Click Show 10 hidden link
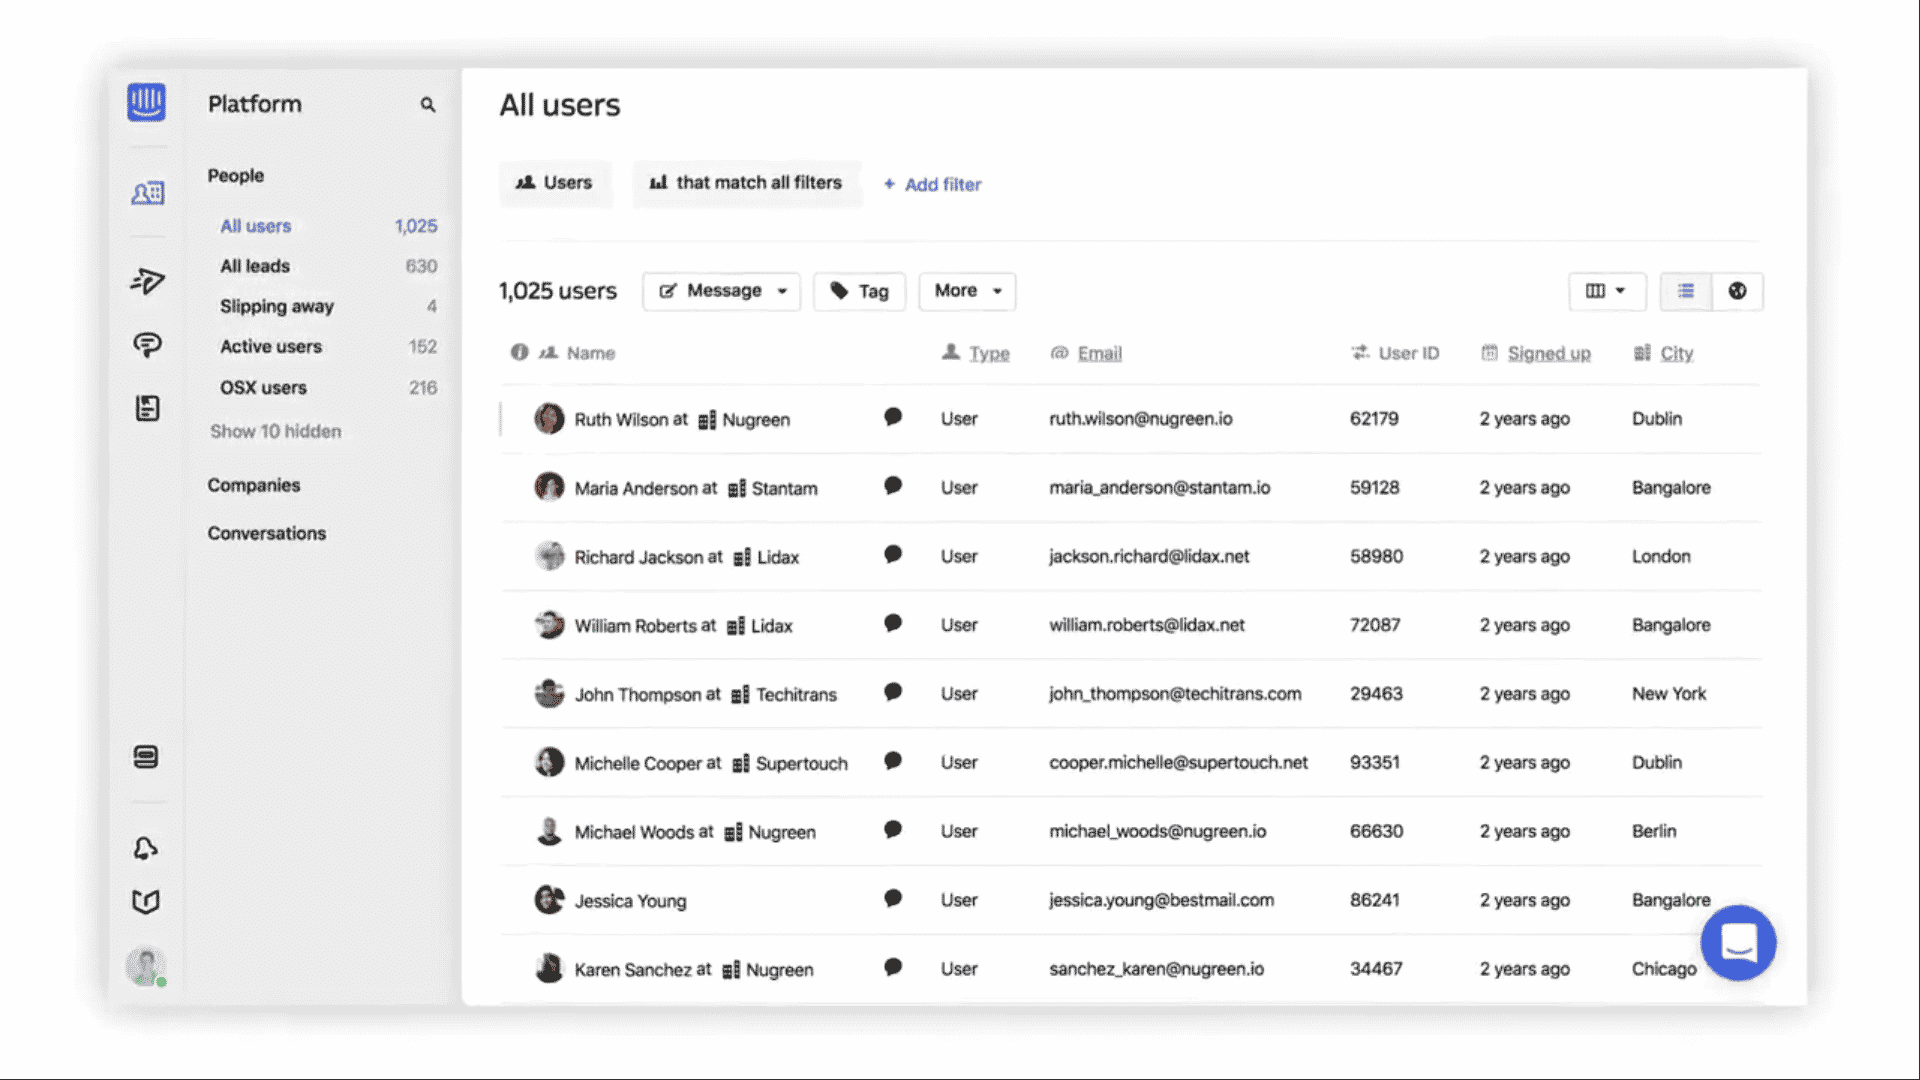The image size is (1920, 1080). [275, 431]
